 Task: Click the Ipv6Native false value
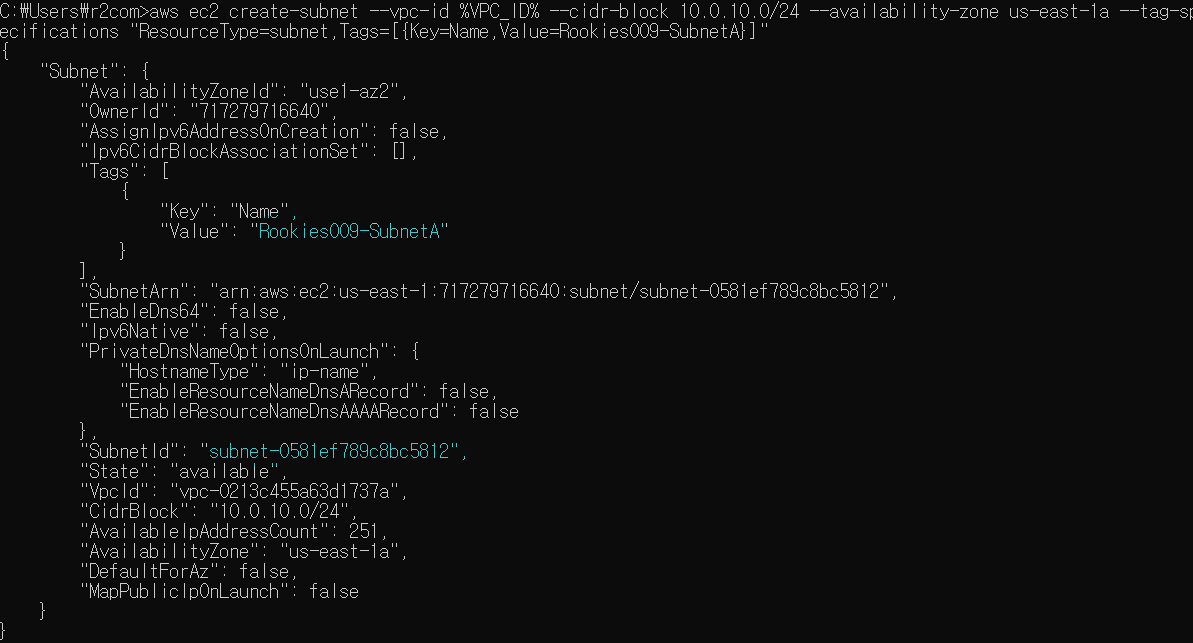point(243,331)
